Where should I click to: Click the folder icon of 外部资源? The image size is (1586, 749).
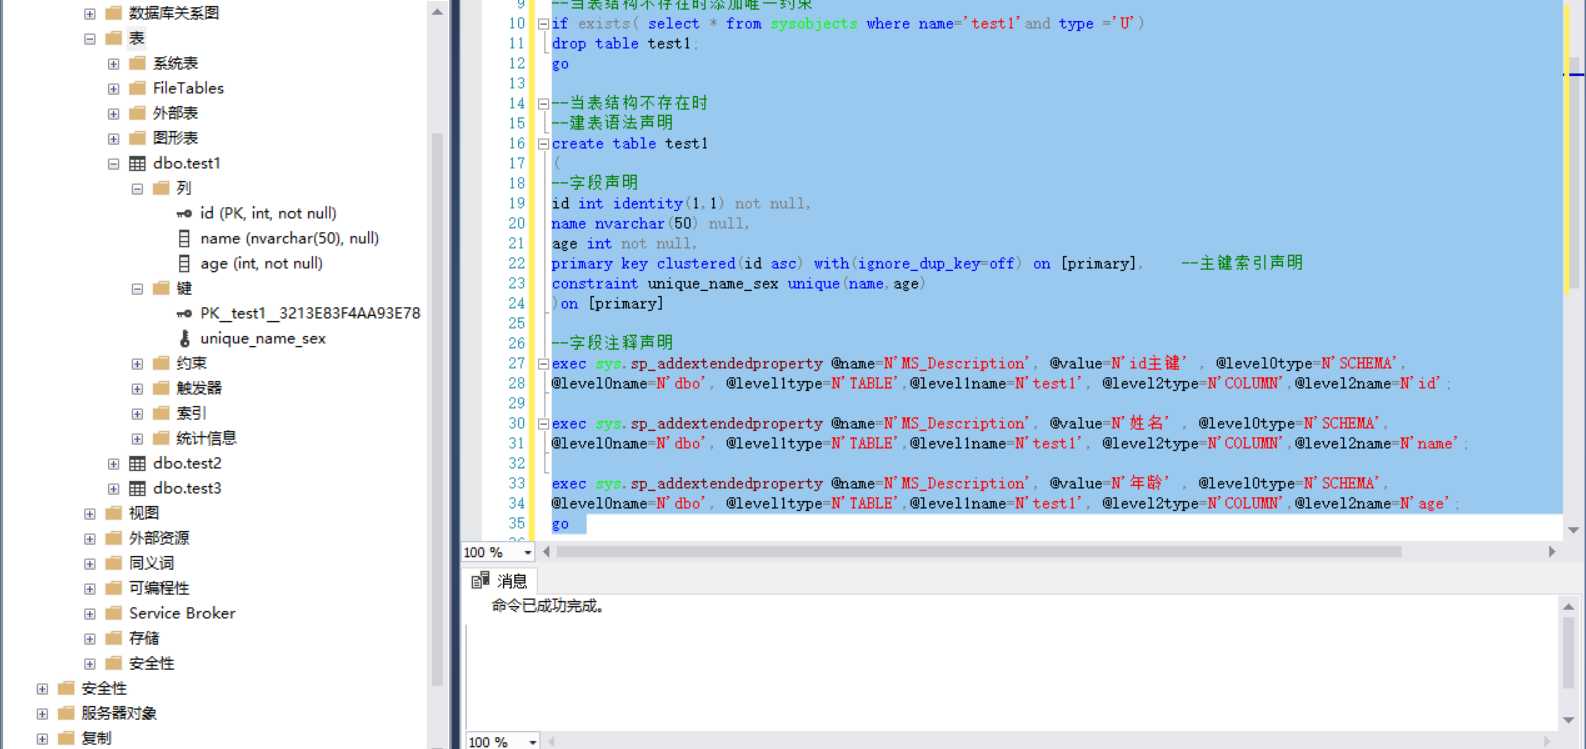coord(114,538)
